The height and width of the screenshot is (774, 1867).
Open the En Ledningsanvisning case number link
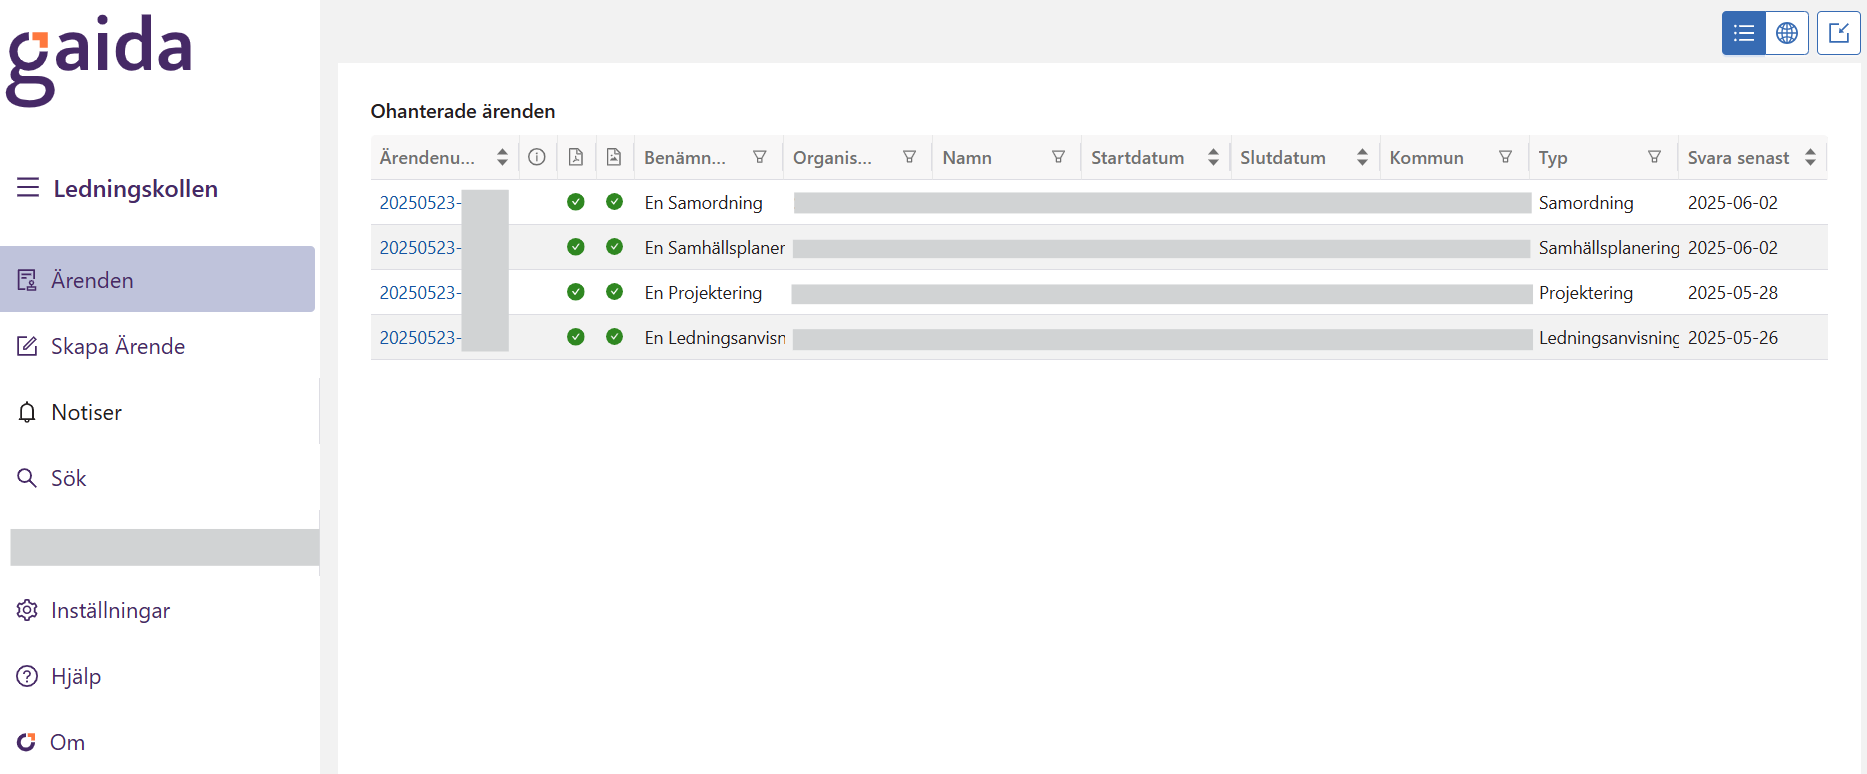pyautogui.click(x=419, y=337)
